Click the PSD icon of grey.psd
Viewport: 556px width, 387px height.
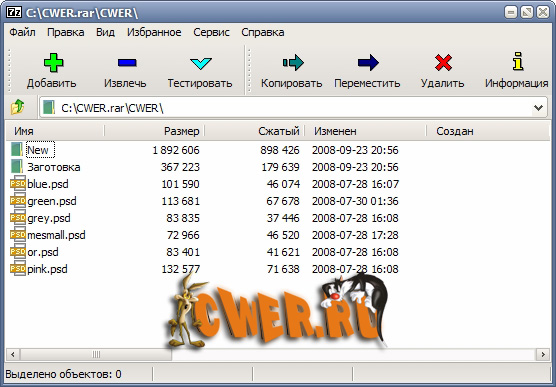(x=18, y=218)
